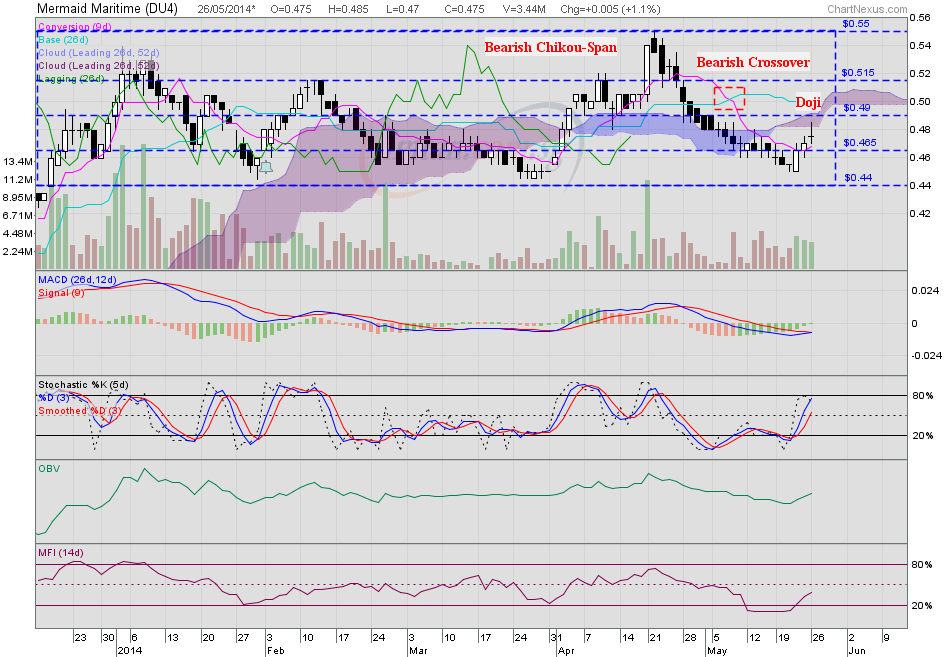The width and height of the screenshot is (945, 657).
Task: Click the 80% label on Stochastic panel
Action: (922, 395)
